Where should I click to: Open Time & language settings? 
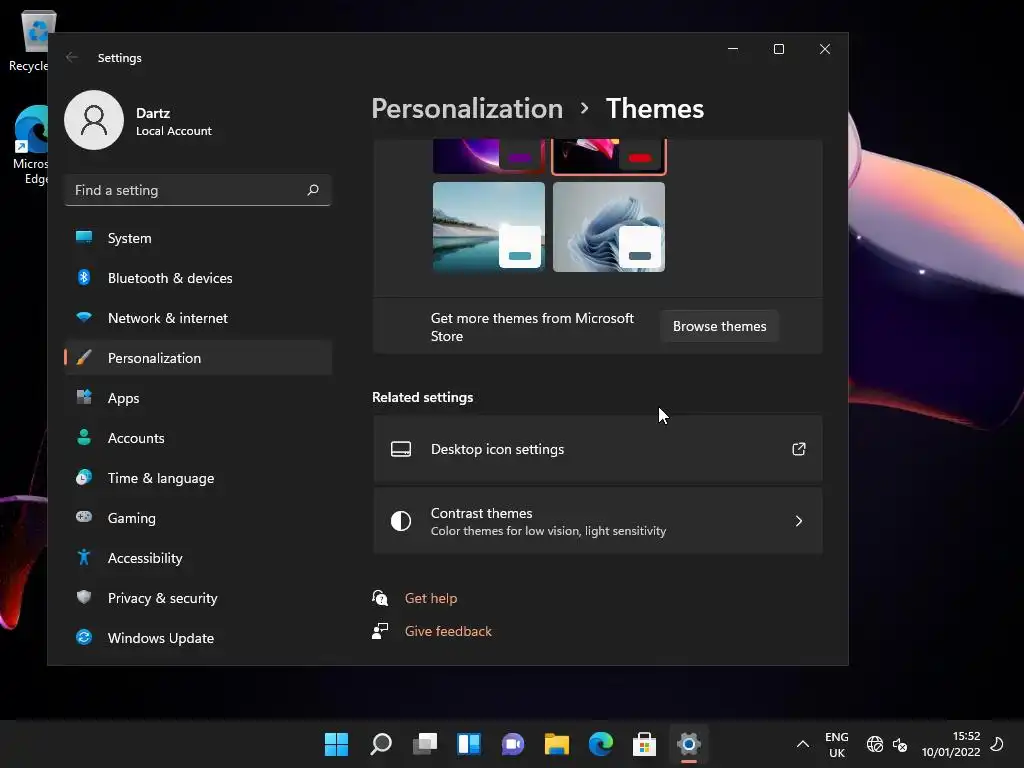[198, 478]
